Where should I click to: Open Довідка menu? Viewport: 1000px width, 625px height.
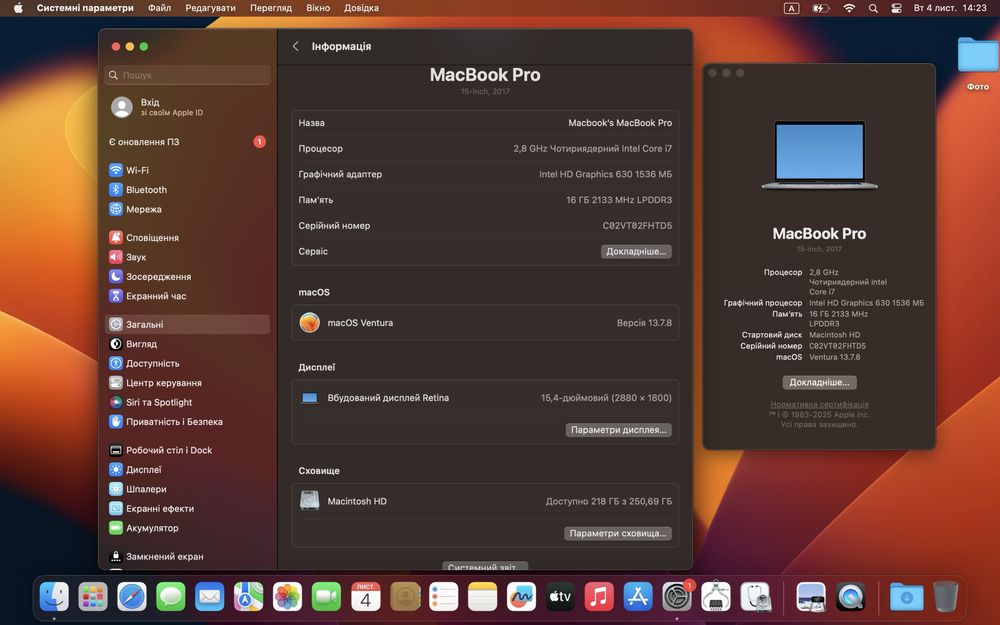tap(361, 8)
